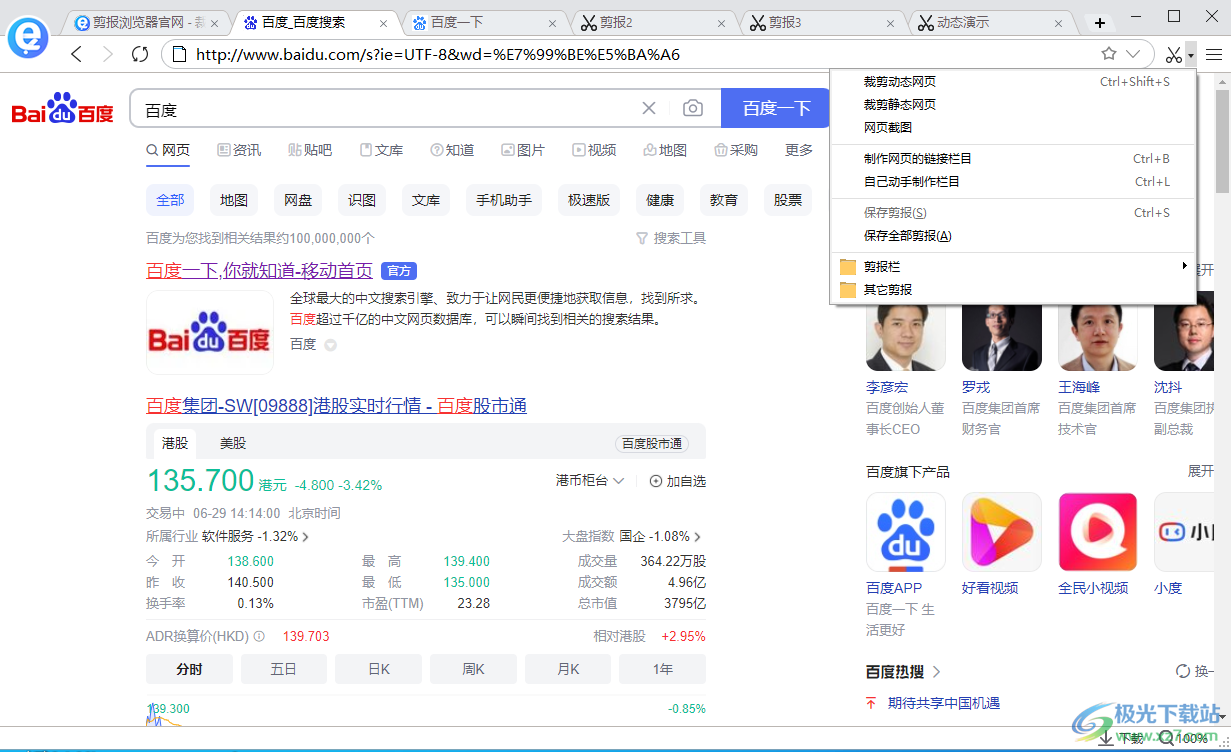Click the browser logo icon at top-left
Viewport: 1231px width, 752px height.
(x=28, y=36)
